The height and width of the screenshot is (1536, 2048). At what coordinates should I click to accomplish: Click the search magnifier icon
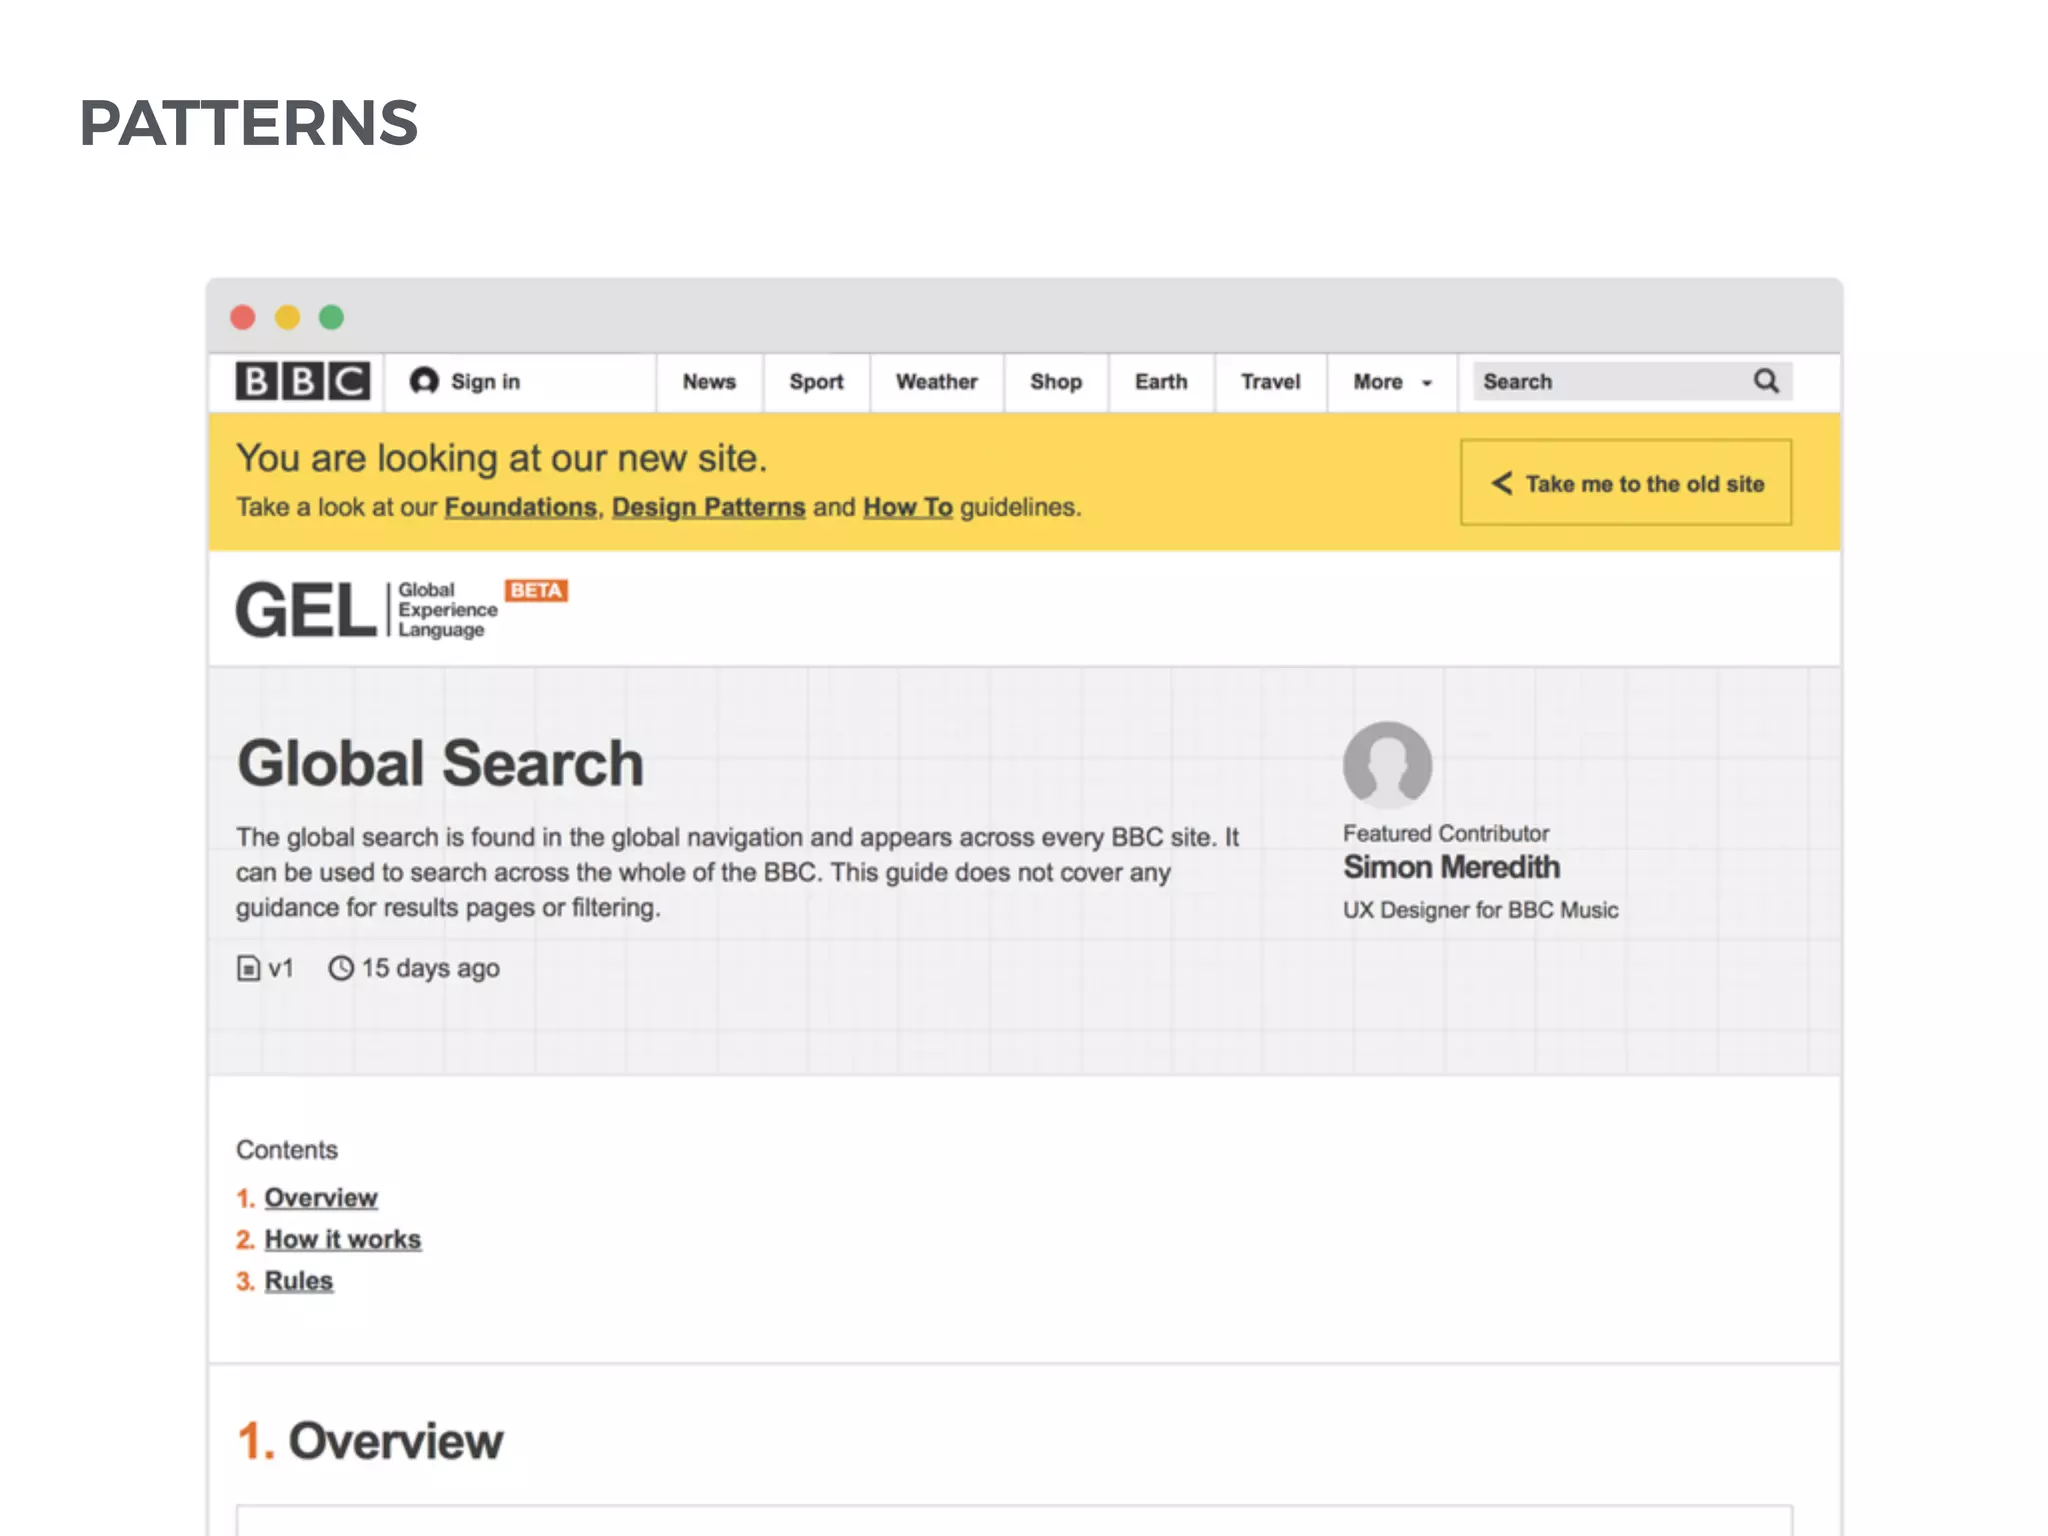point(1766,381)
